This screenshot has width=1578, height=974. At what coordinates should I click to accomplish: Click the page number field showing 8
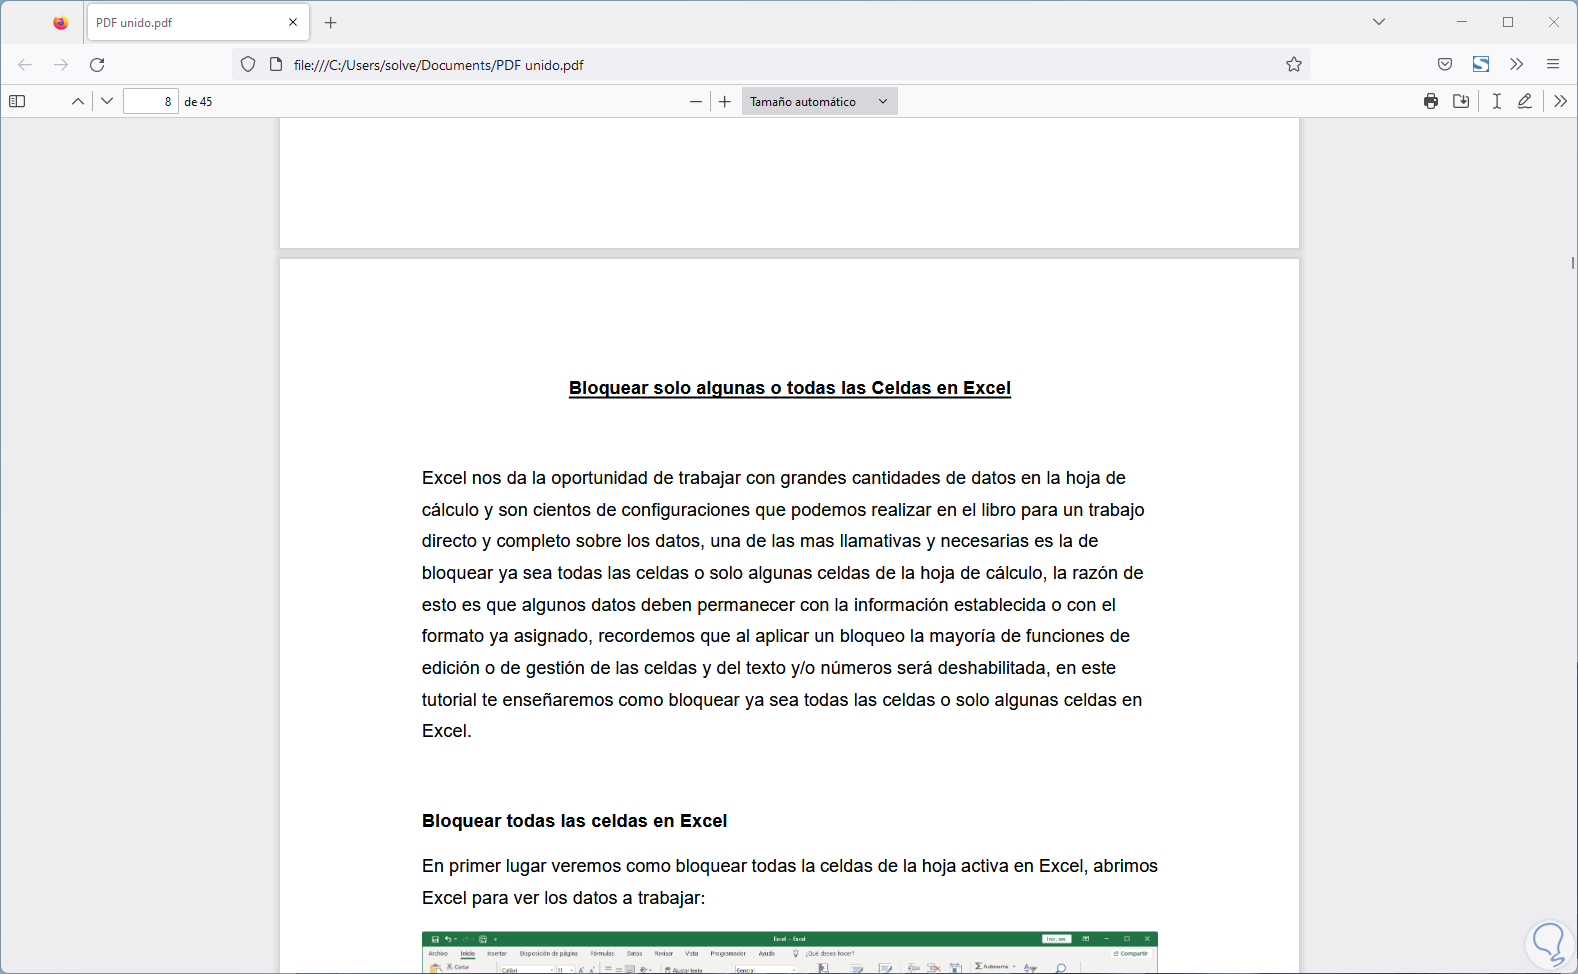click(x=150, y=101)
